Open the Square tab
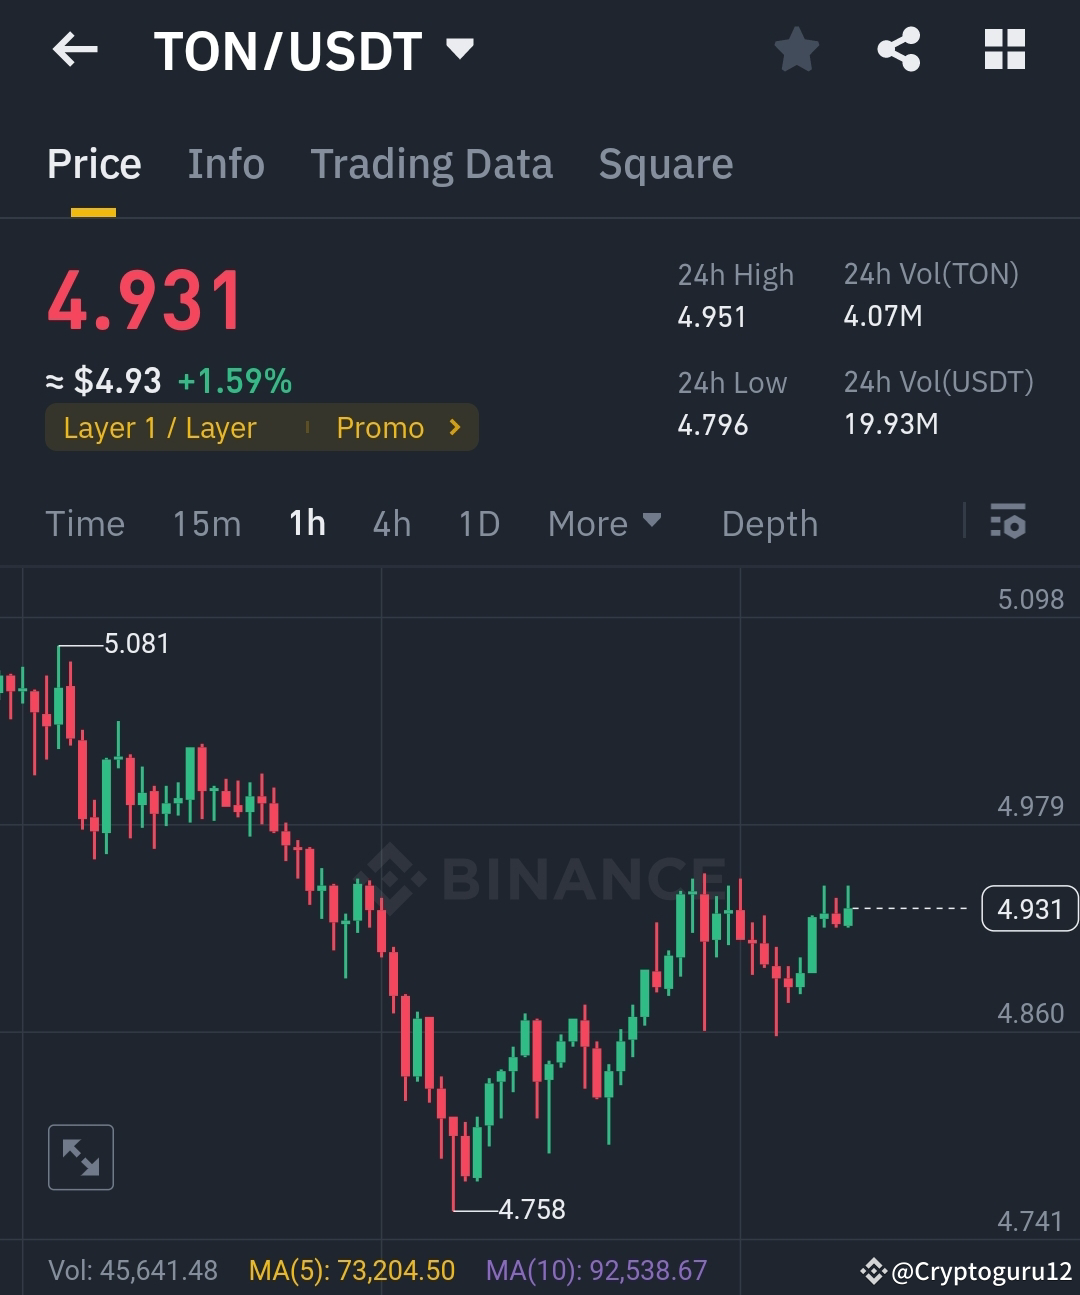 [665, 163]
